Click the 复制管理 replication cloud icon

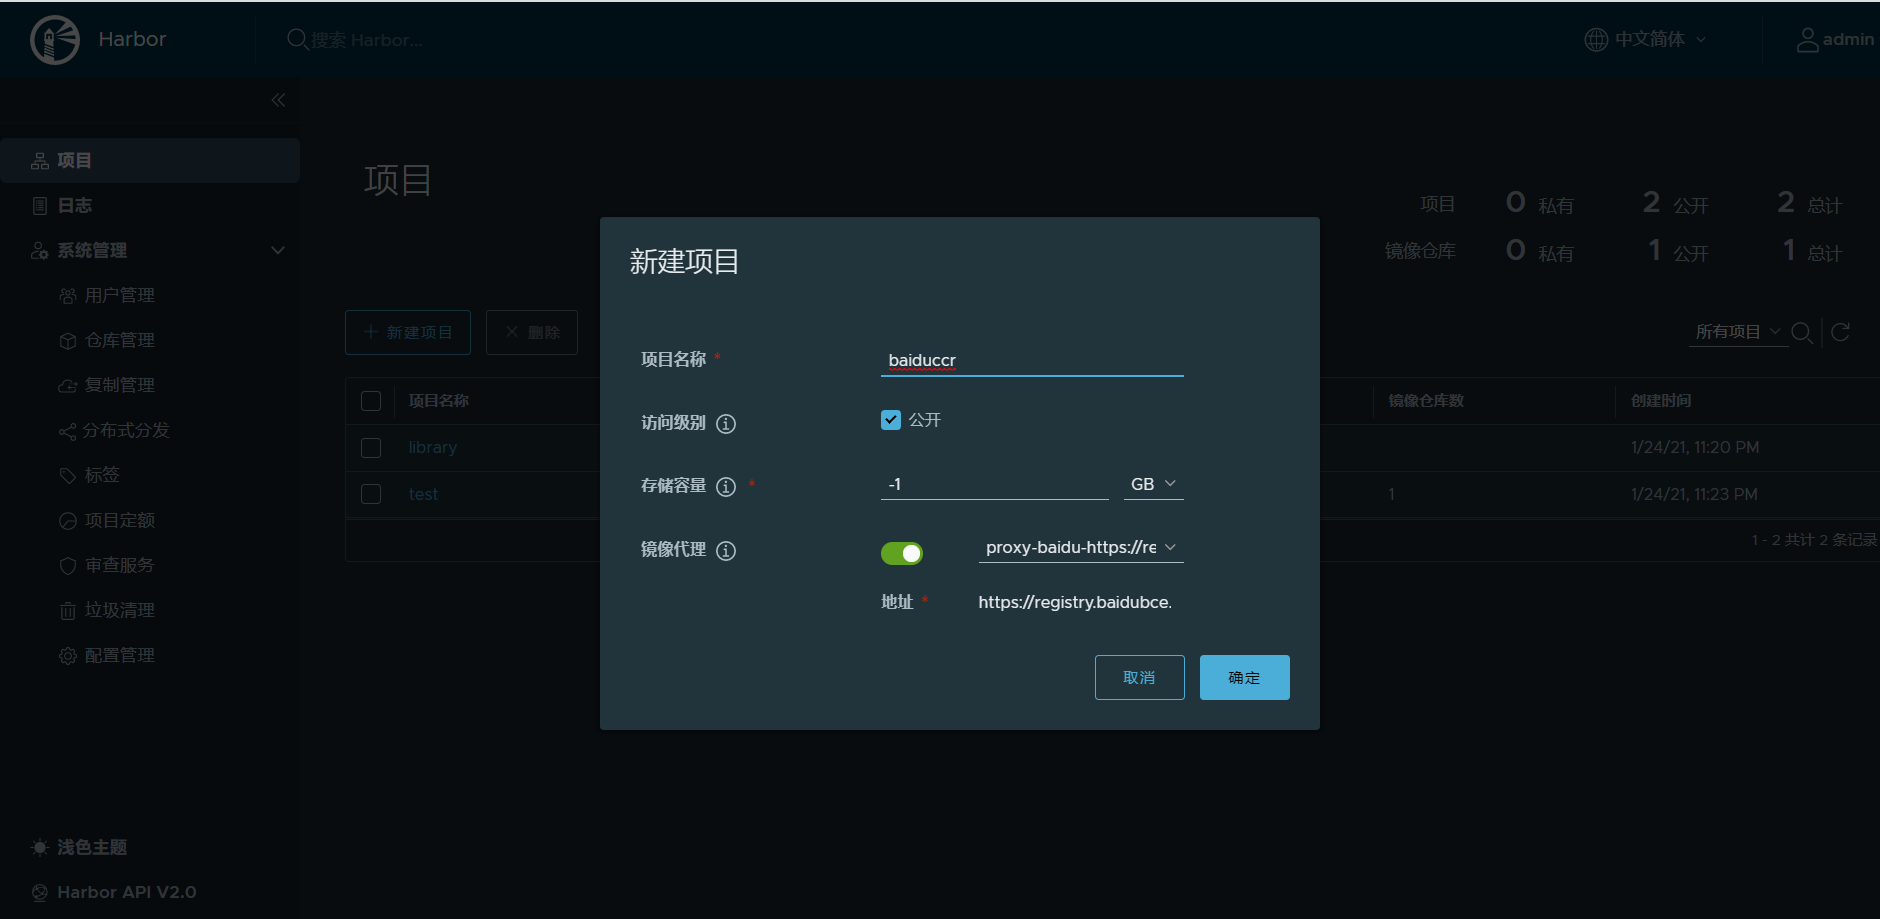68,386
